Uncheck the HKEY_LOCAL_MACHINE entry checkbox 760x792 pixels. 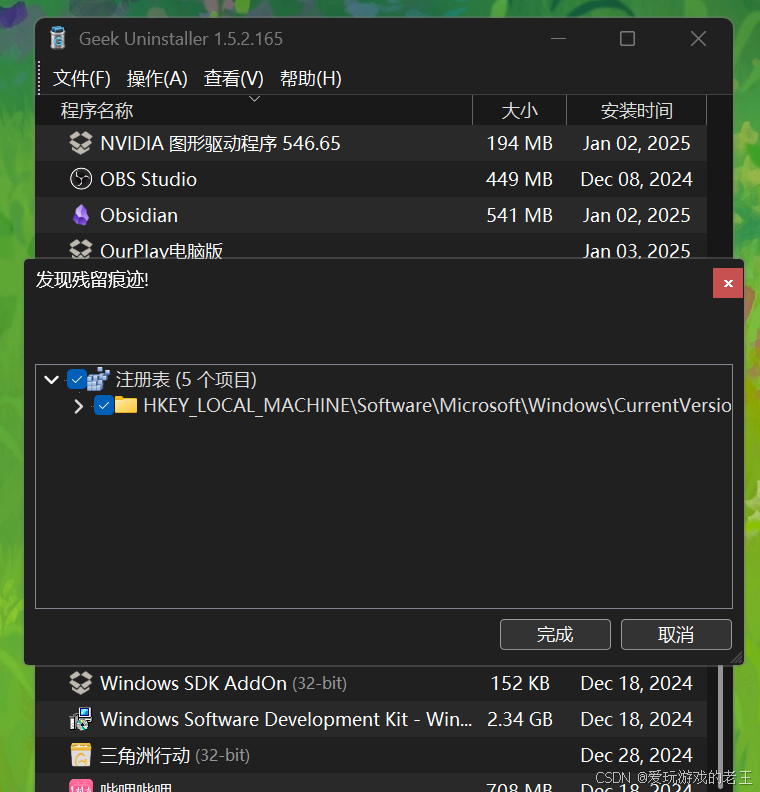pyautogui.click(x=104, y=405)
